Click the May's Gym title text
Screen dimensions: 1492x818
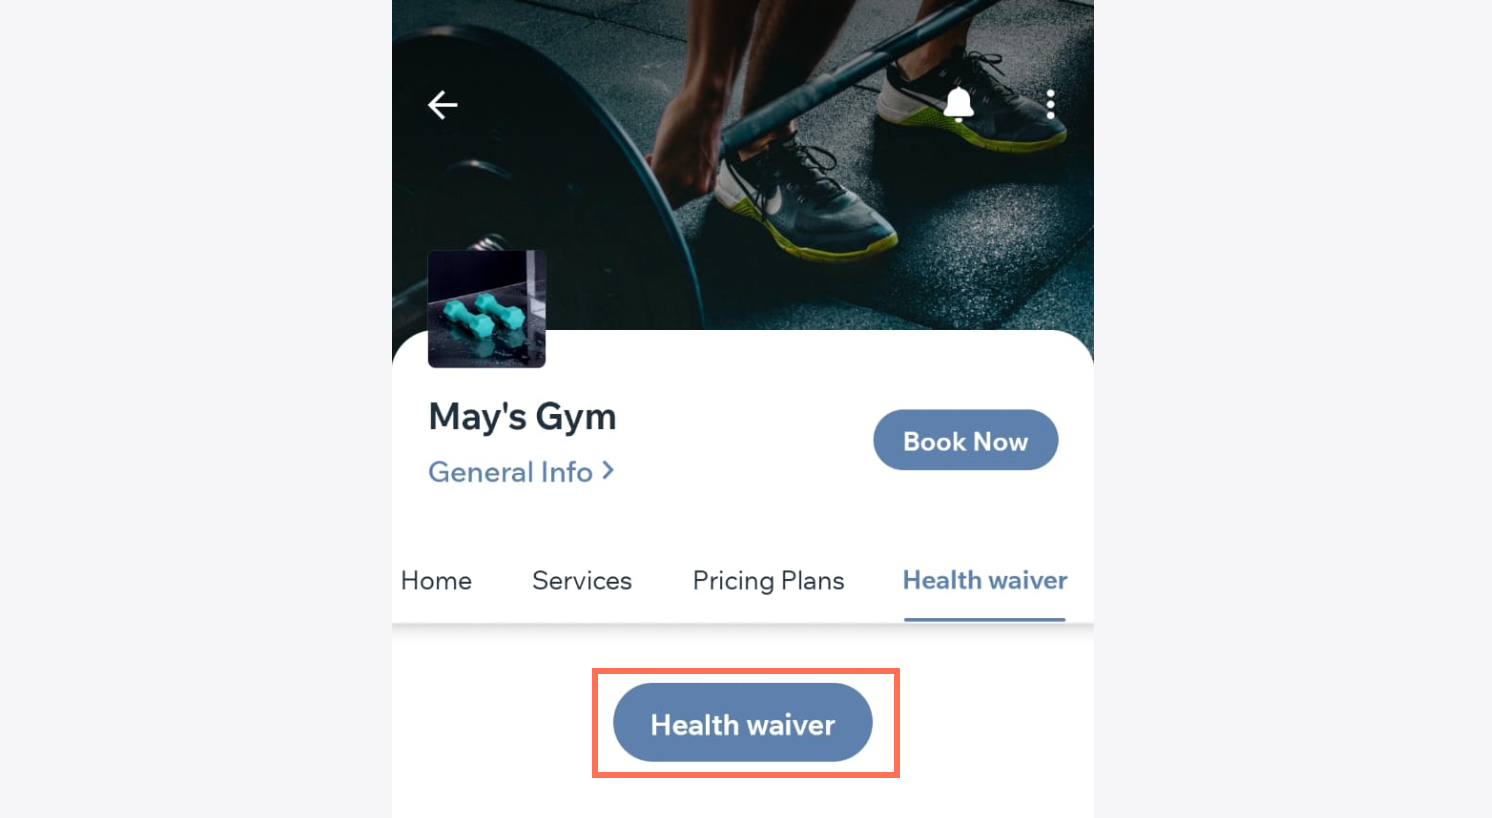(522, 416)
